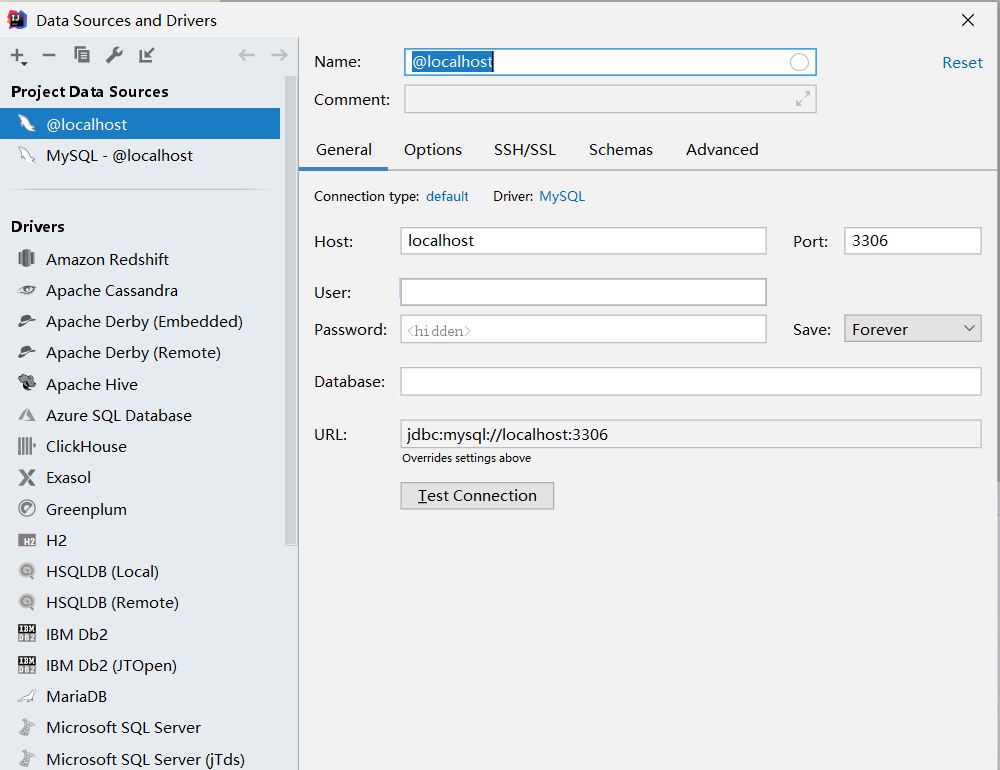Click the HSQLDB (Remote) icon

tap(27, 602)
